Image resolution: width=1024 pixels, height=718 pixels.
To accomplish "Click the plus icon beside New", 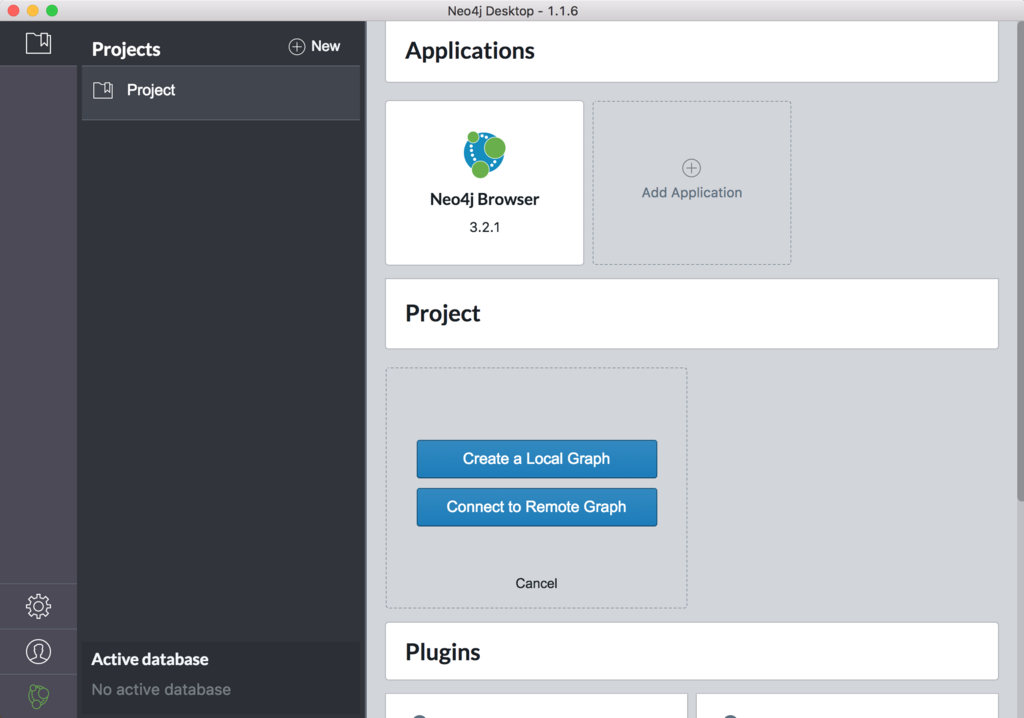I will 296,46.
